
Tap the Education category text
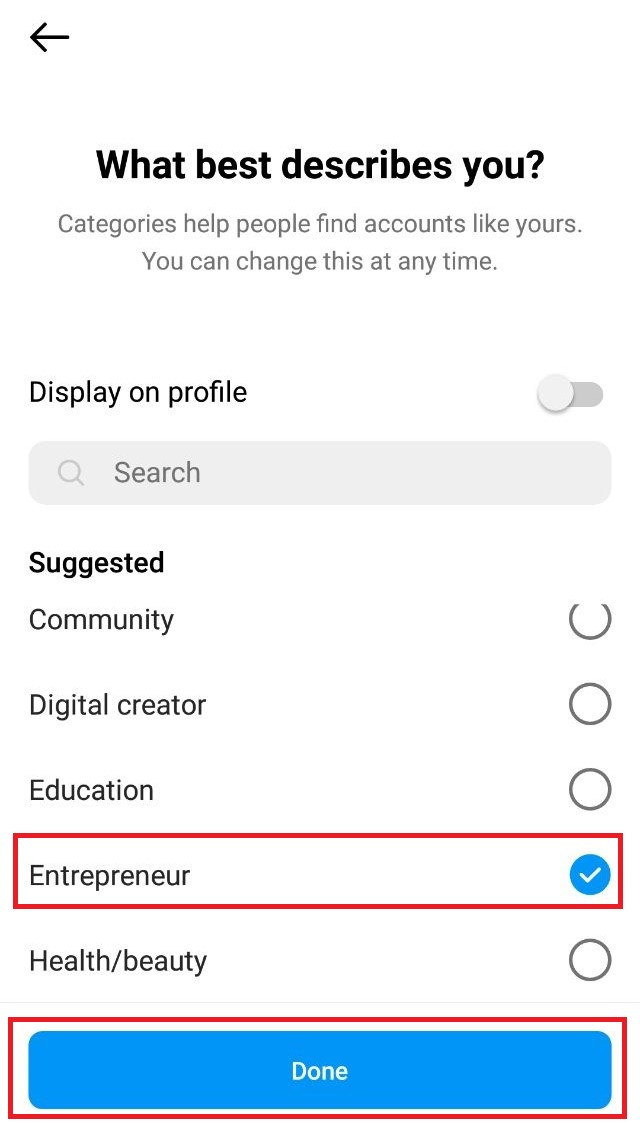[91, 790]
